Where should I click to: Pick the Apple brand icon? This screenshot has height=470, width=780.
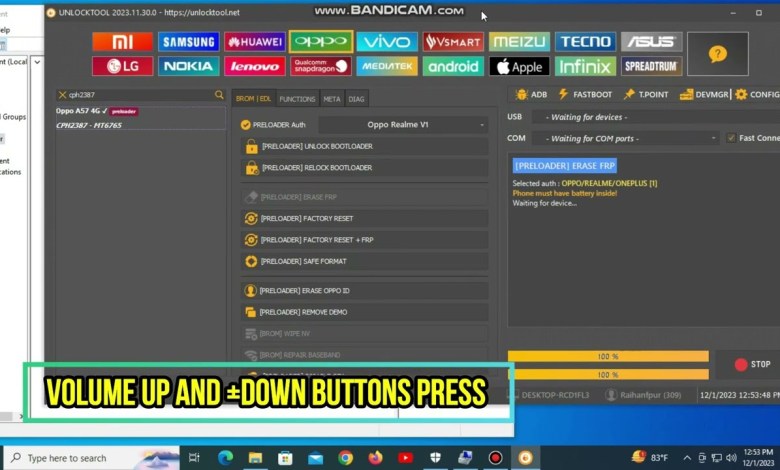tap(519, 66)
